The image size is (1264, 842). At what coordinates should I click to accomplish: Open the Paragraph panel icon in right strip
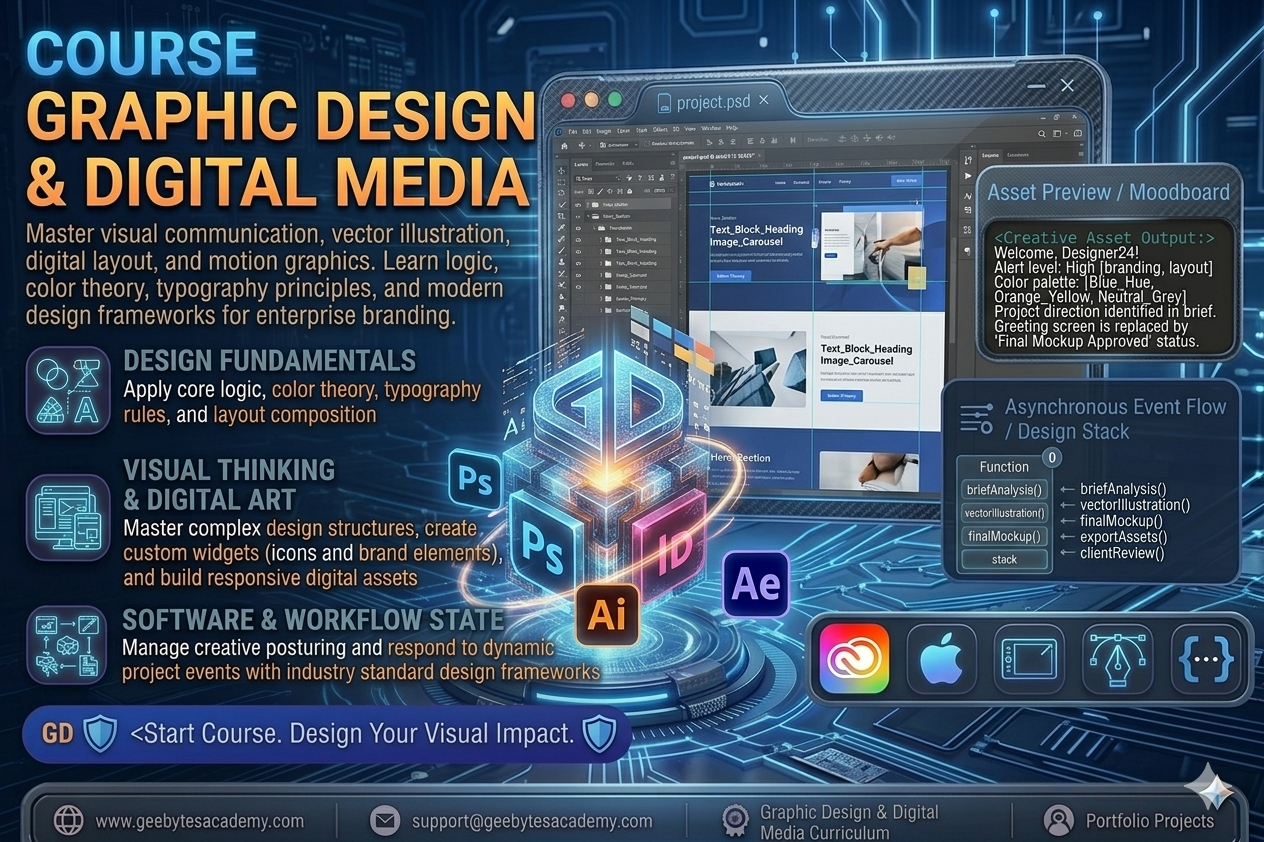coord(967,251)
